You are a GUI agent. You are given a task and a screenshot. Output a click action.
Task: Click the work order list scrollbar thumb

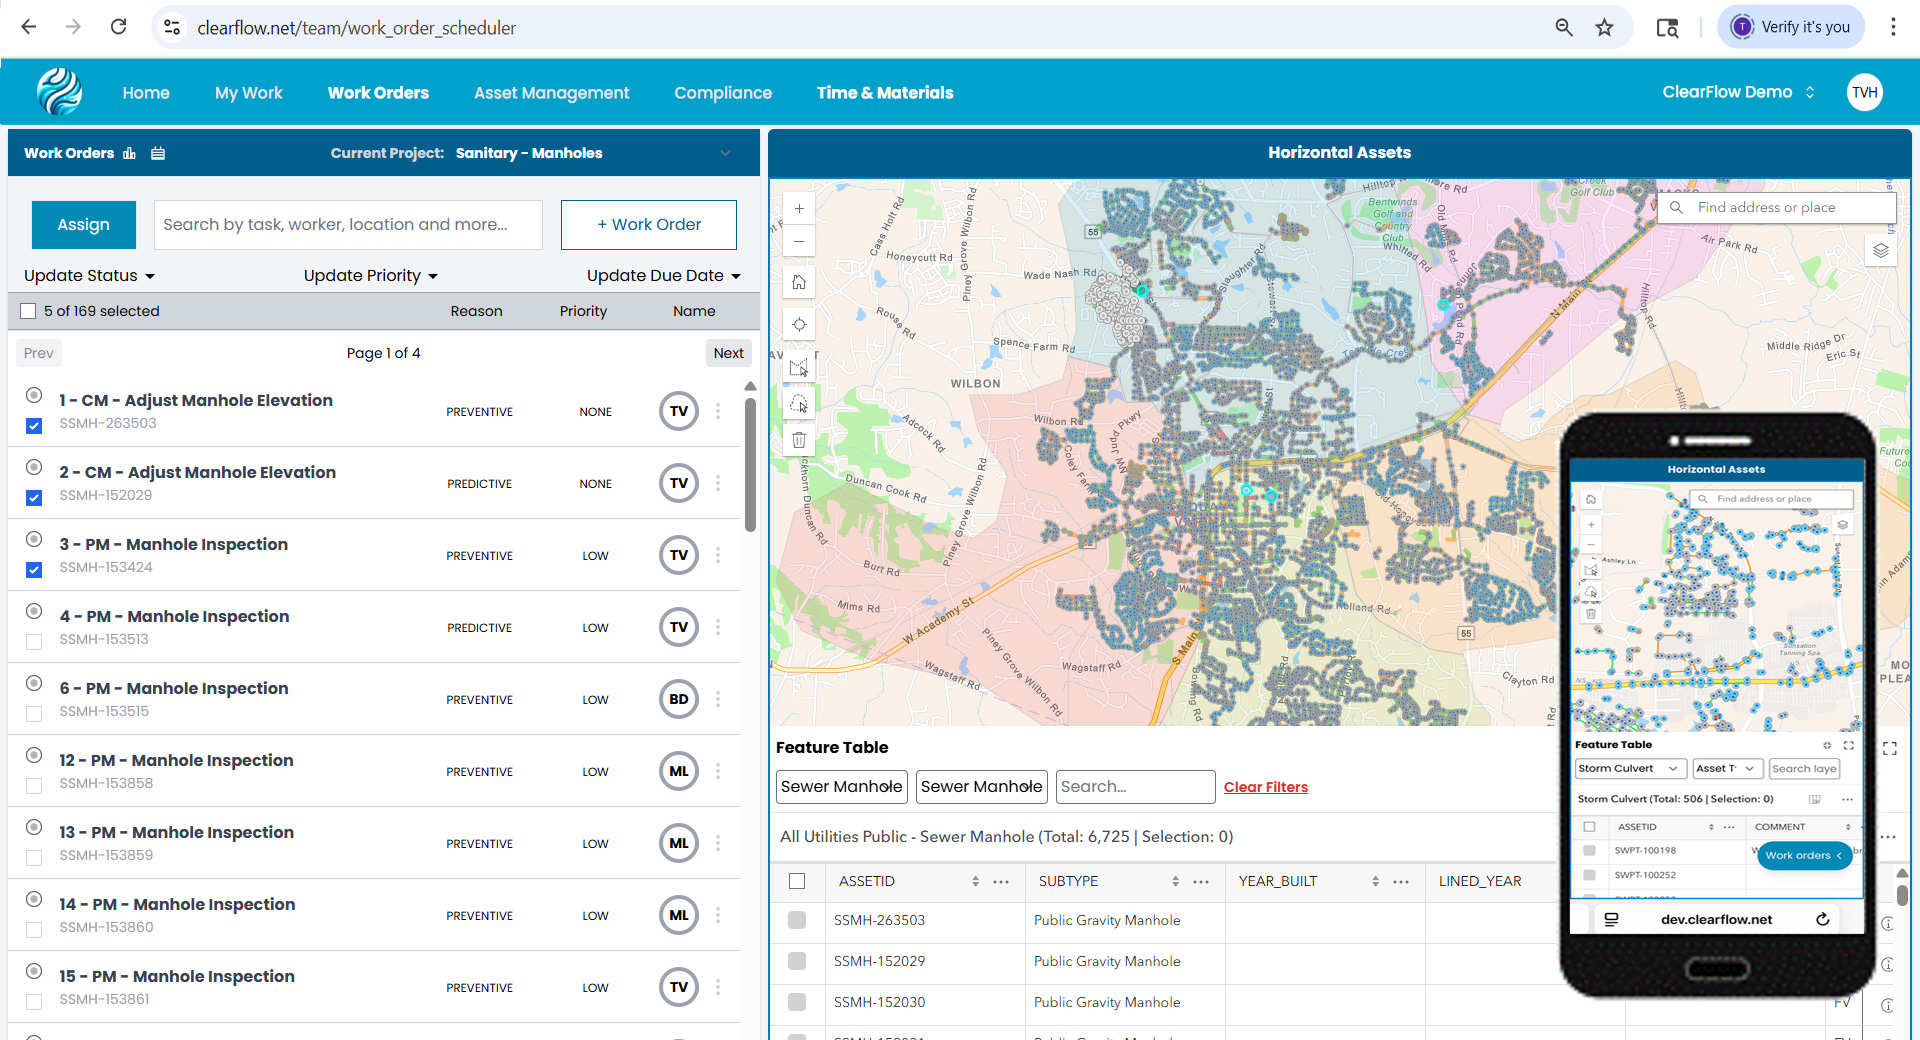[x=750, y=465]
